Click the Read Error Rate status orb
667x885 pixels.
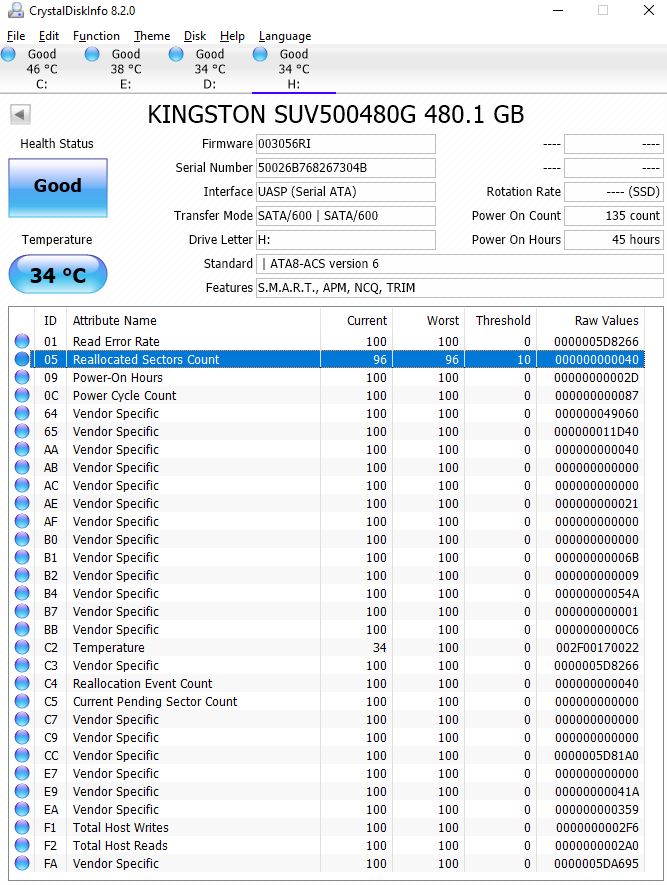click(x=22, y=342)
